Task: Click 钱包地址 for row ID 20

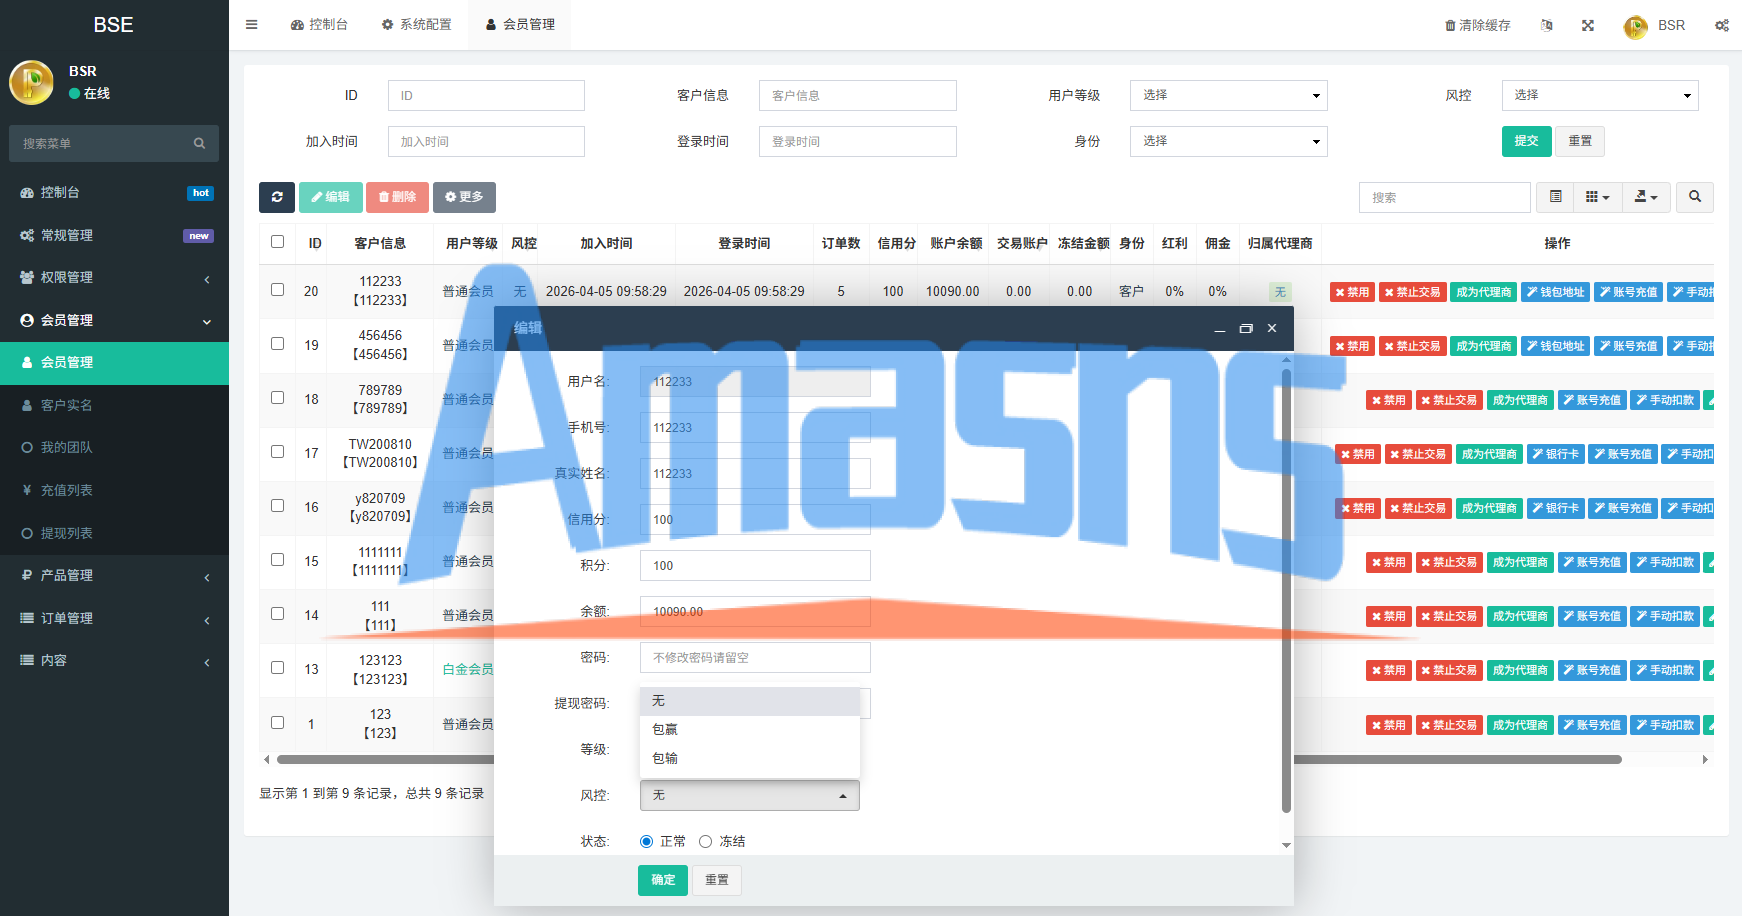Action: [x=1555, y=292]
